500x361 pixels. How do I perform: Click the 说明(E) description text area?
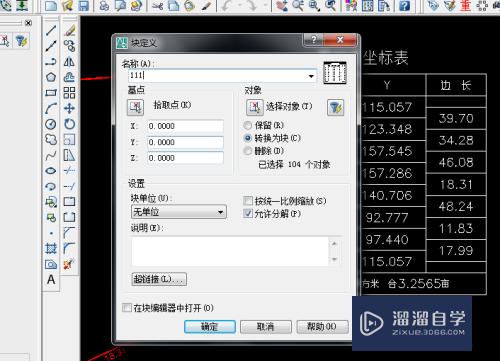(230, 251)
